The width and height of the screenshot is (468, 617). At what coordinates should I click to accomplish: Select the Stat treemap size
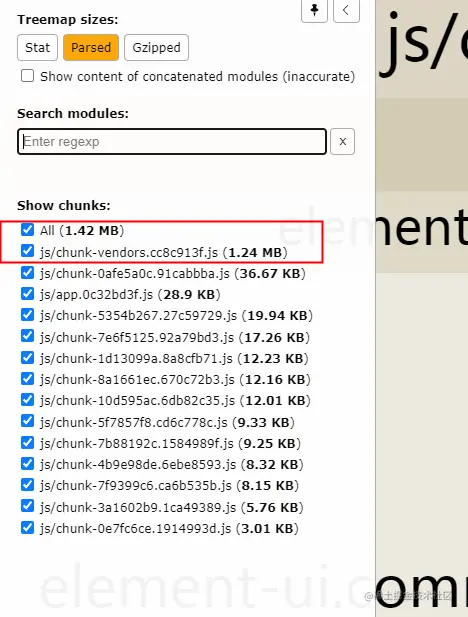37,48
